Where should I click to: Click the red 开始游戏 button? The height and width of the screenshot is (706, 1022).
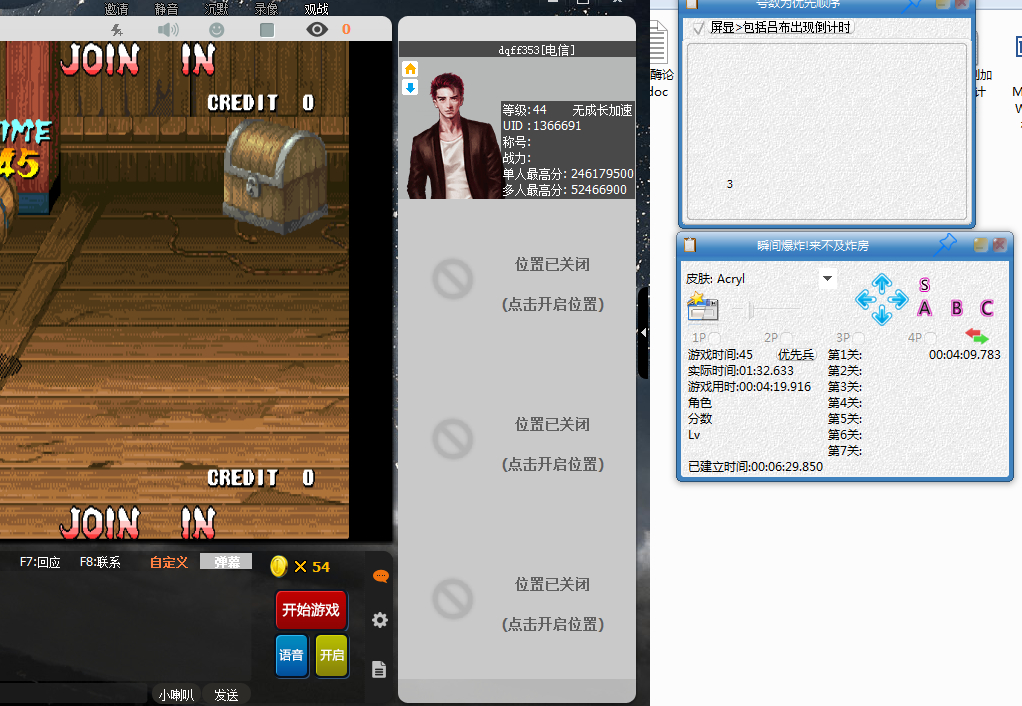311,610
